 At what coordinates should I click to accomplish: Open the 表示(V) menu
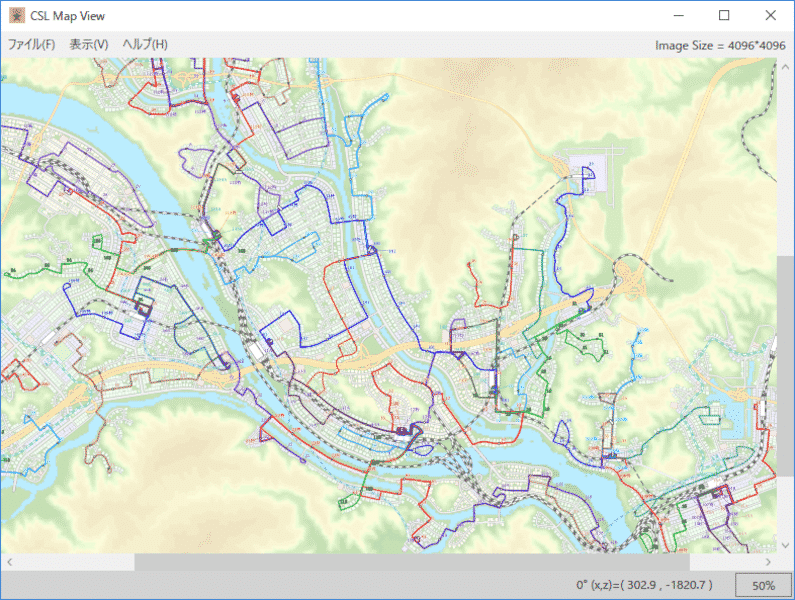[x=89, y=45]
